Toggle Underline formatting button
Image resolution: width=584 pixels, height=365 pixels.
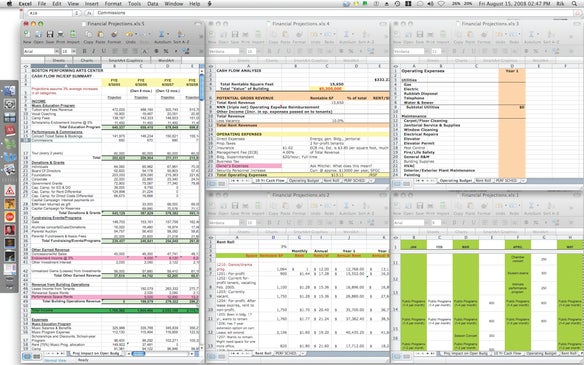[103, 51]
